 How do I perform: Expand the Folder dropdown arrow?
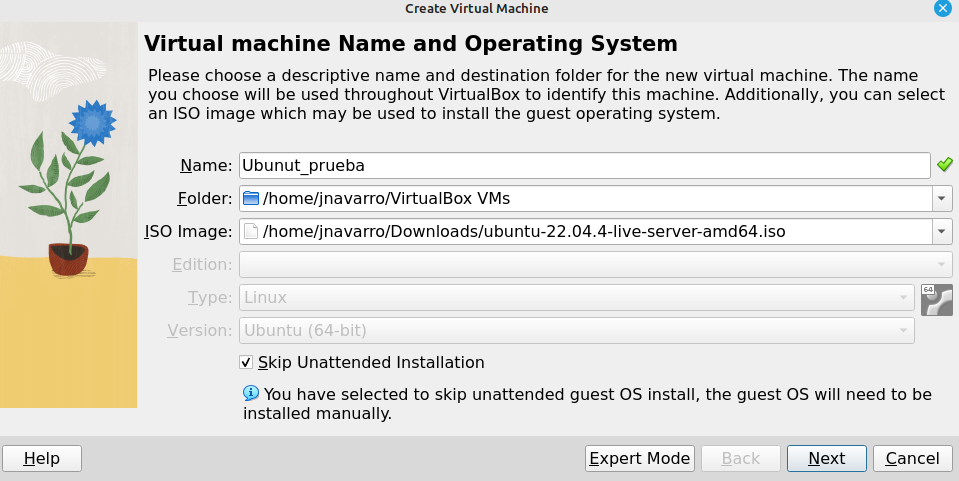[942, 198]
